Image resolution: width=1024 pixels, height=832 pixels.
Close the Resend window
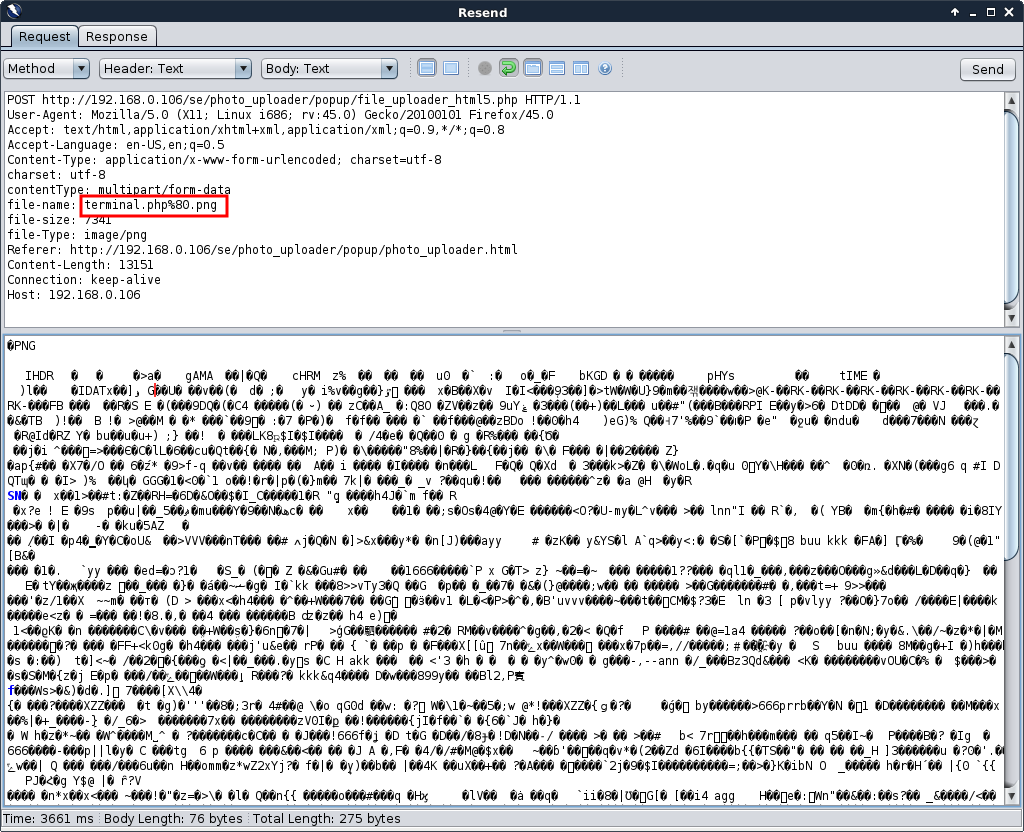(1009, 12)
